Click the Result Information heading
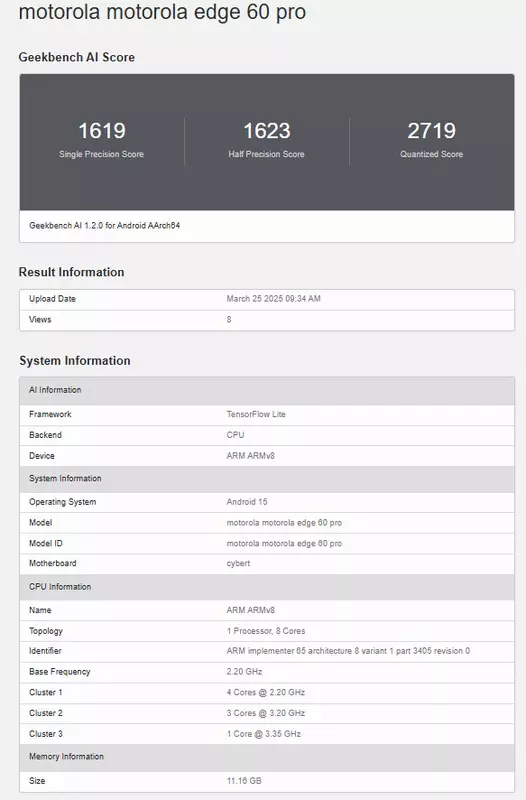This screenshot has width=526, height=800. pos(71,272)
